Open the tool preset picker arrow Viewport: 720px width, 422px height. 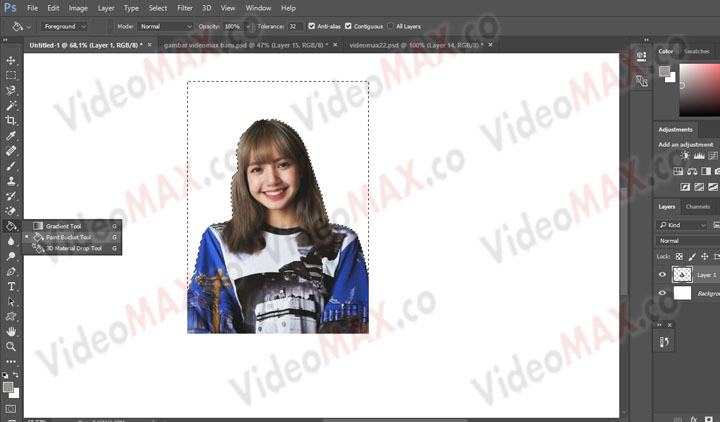(28, 27)
